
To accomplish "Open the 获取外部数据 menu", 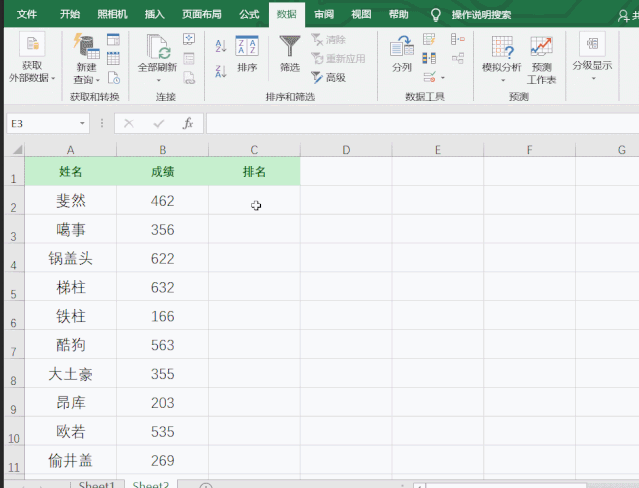I will pyautogui.click(x=32, y=58).
